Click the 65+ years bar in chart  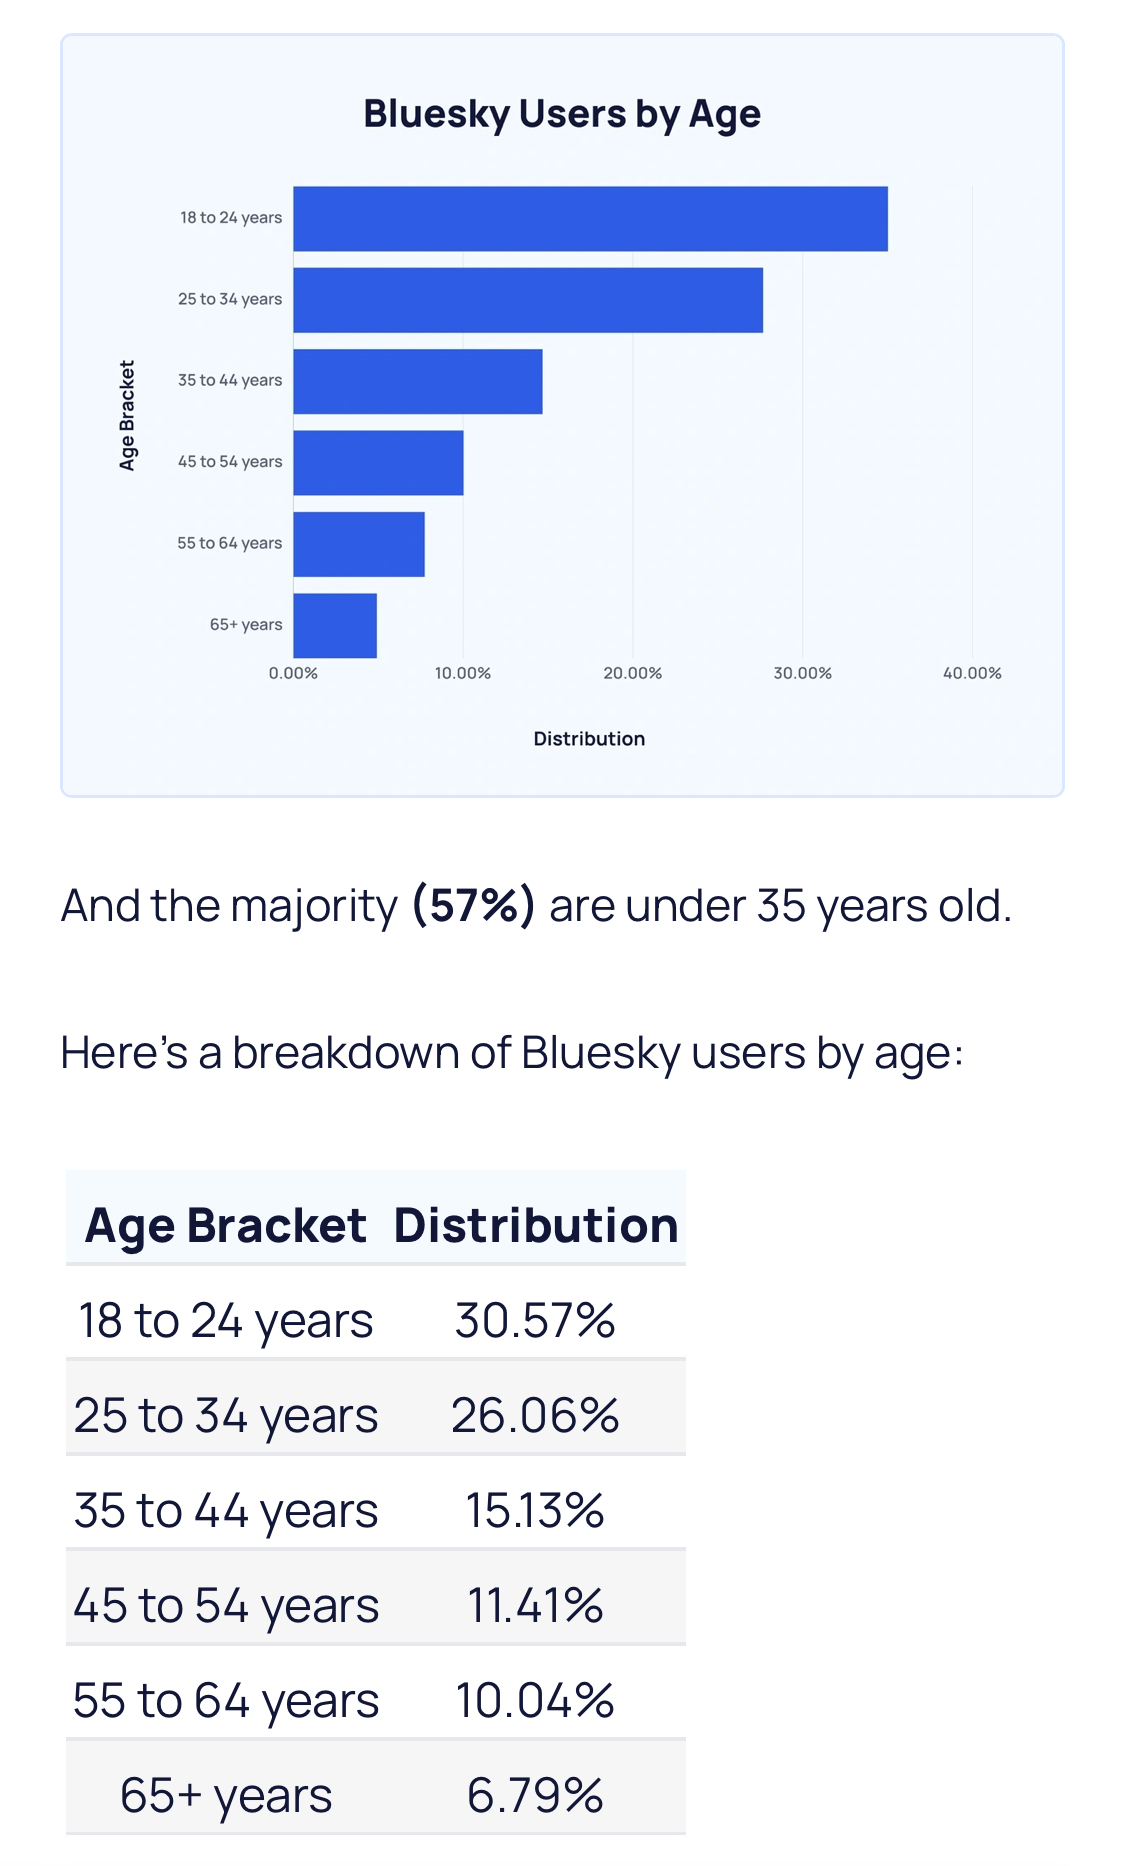[x=335, y=626]
